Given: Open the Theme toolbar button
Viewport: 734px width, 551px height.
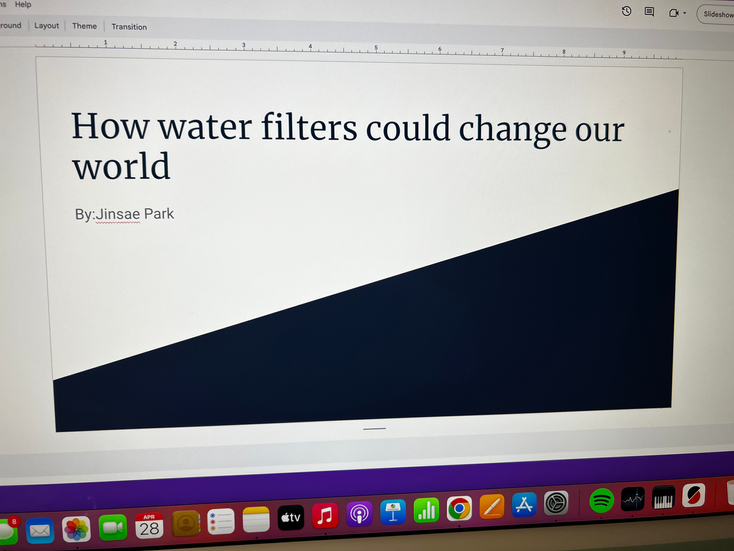Looking at the screenshot, I should [x=84, y=26].
